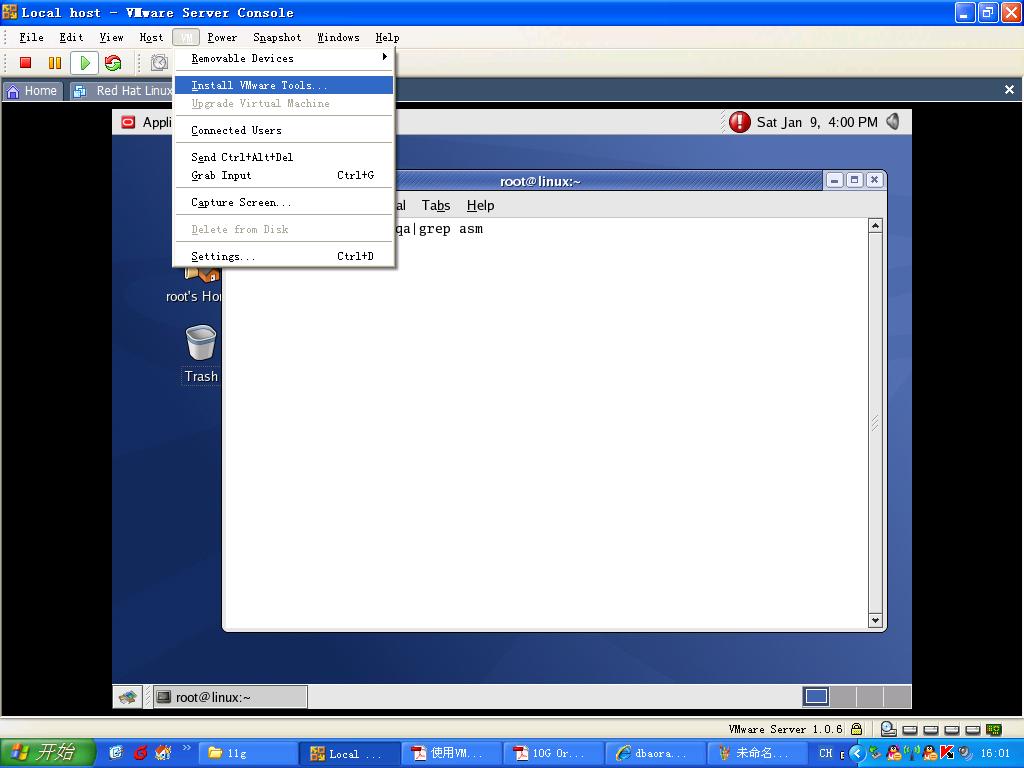Open the dbaora Internet Explorer taskbar item
Screen dimensions: 1024x768
[x=655, y=753]
